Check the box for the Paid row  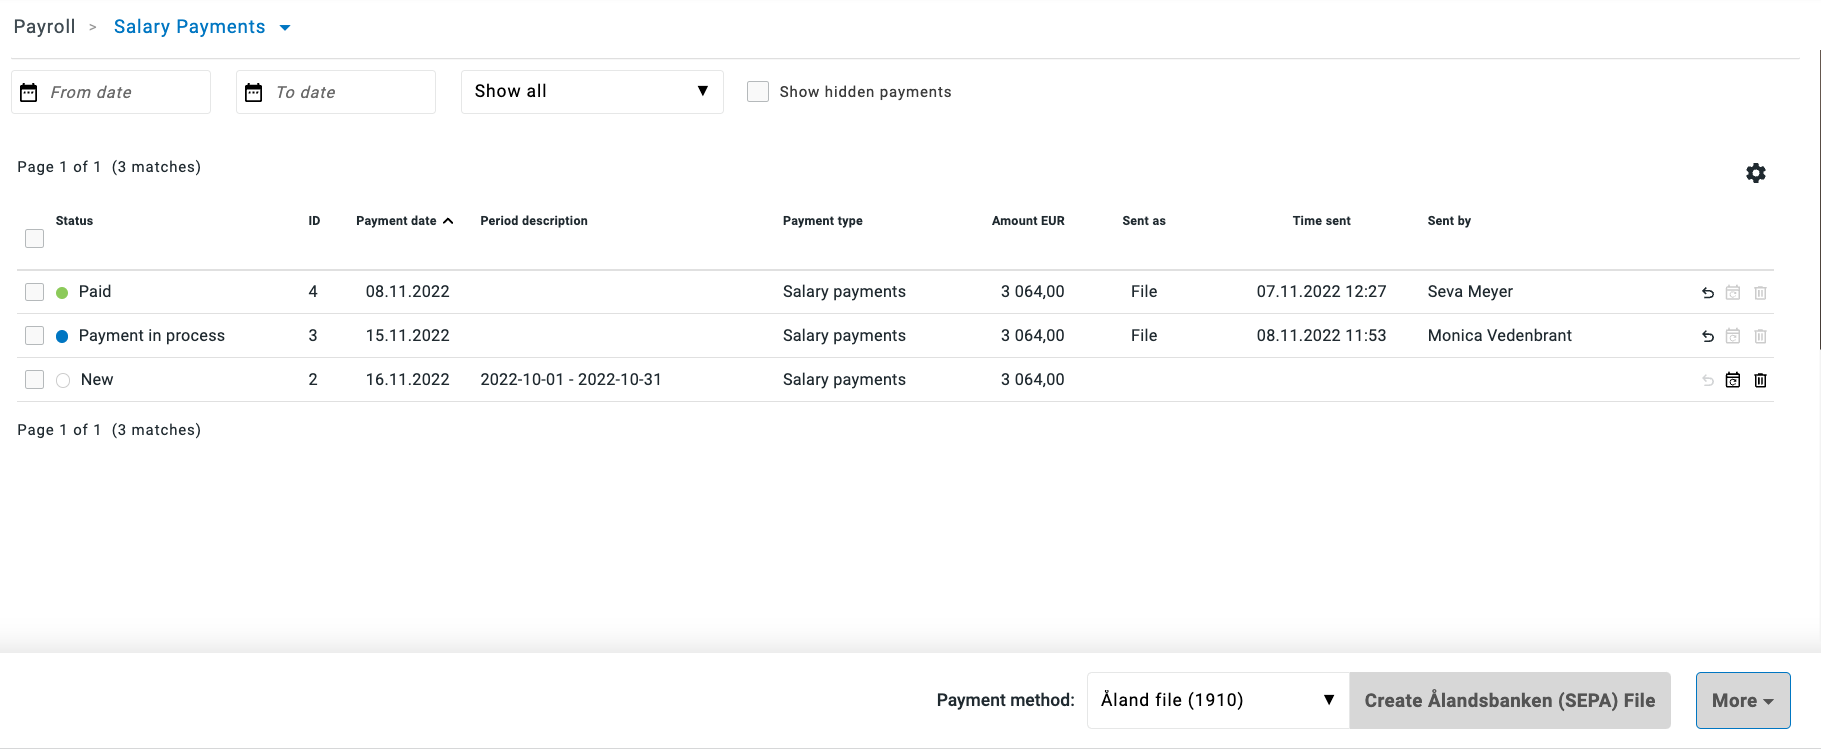tap(35, 292)
